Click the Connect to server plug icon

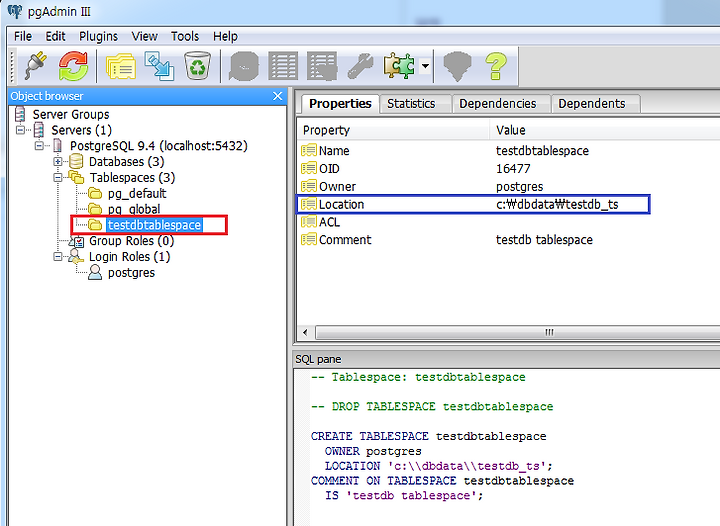click(35, 66)
